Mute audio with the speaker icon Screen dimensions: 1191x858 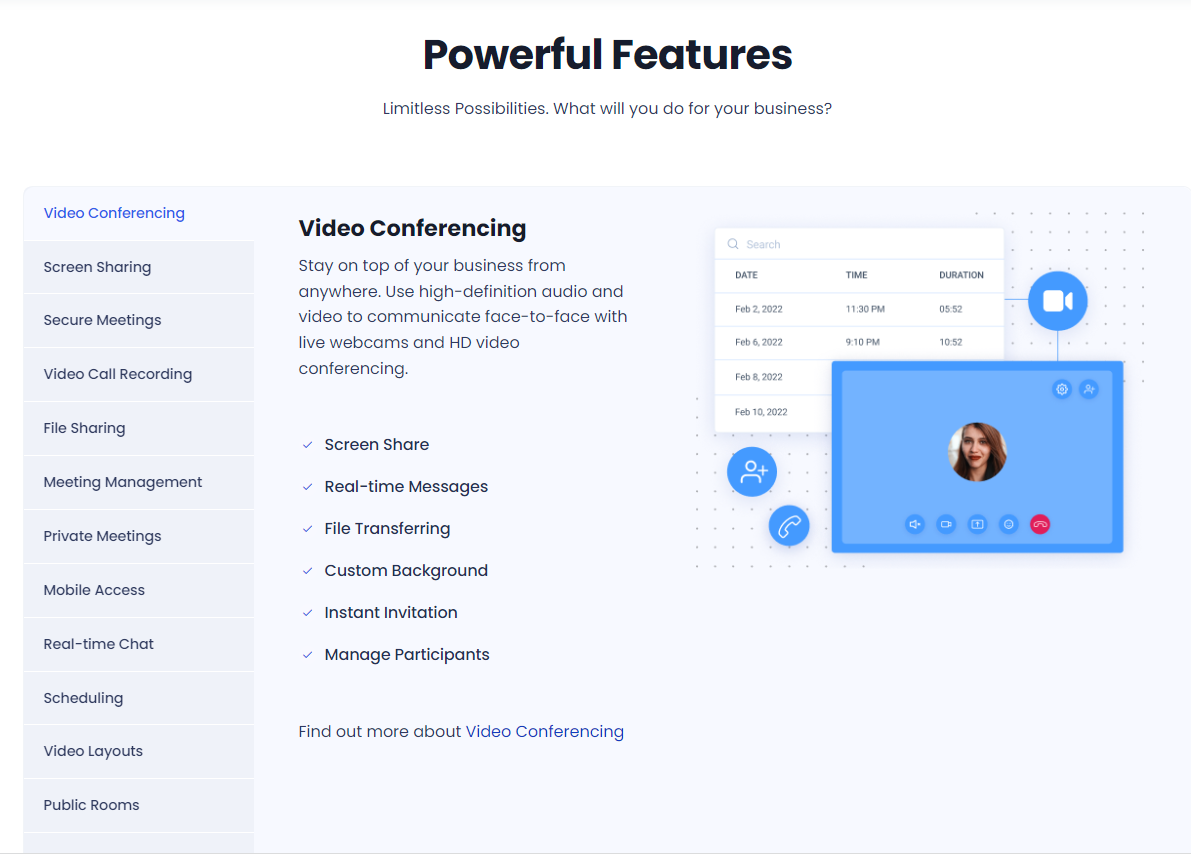915,524
